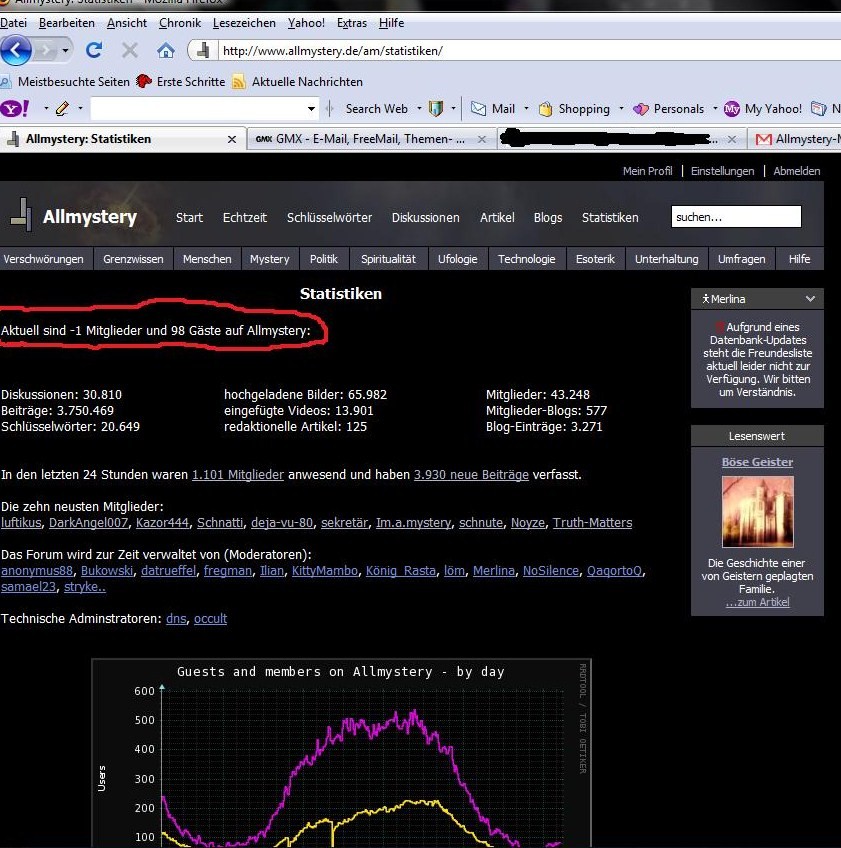The width and height of the screenshot is (841, 848).
Task: Open the ...zum Artikel link
Action: (757, 602)
